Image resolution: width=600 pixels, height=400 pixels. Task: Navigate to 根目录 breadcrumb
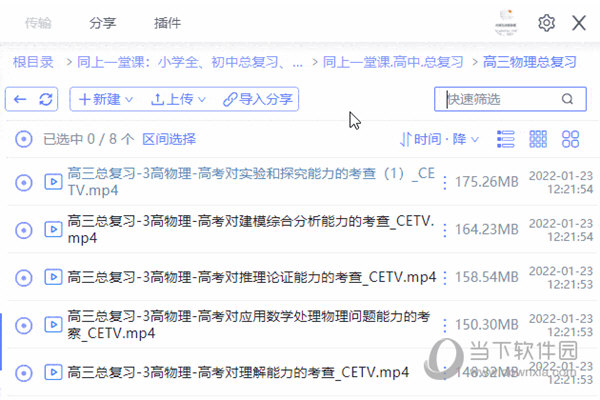pos(33,62)
